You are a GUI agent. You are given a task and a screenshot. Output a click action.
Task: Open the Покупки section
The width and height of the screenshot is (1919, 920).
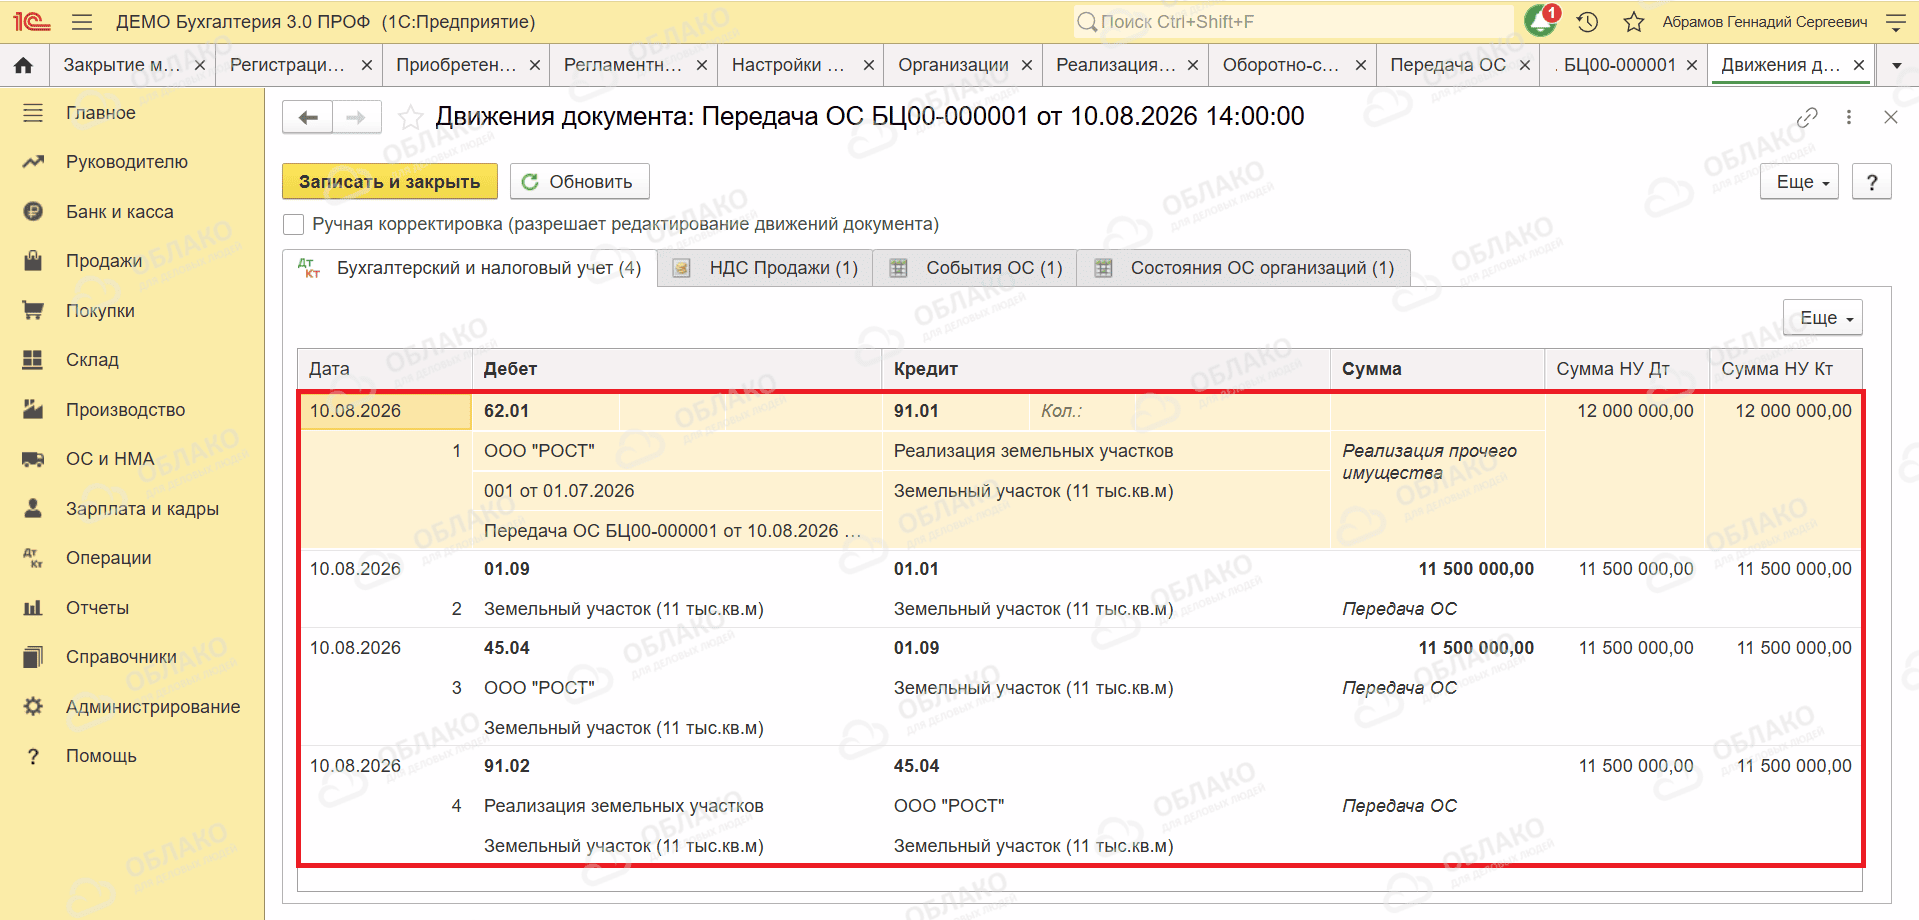tap(100, 311)
